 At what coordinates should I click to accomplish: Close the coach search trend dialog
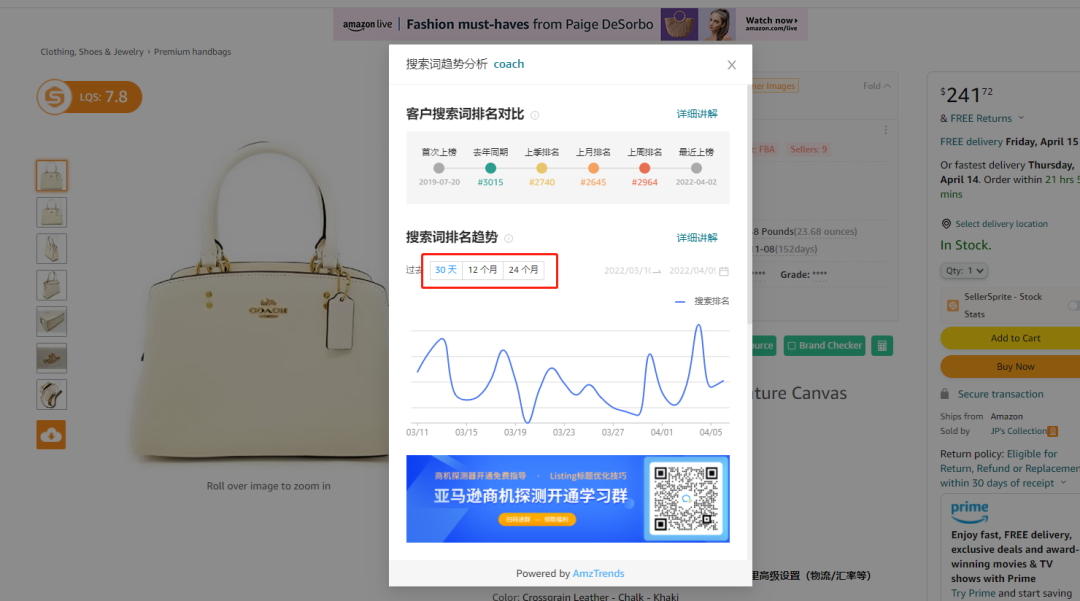(x=731, y=65)
